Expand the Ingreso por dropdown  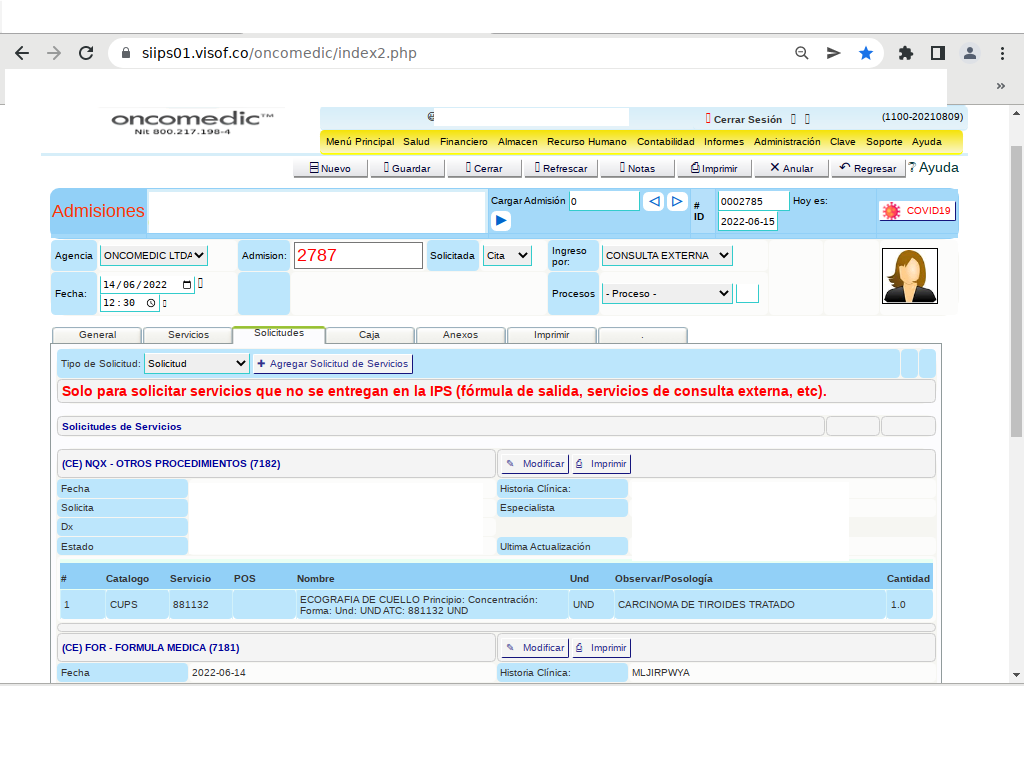667,256
